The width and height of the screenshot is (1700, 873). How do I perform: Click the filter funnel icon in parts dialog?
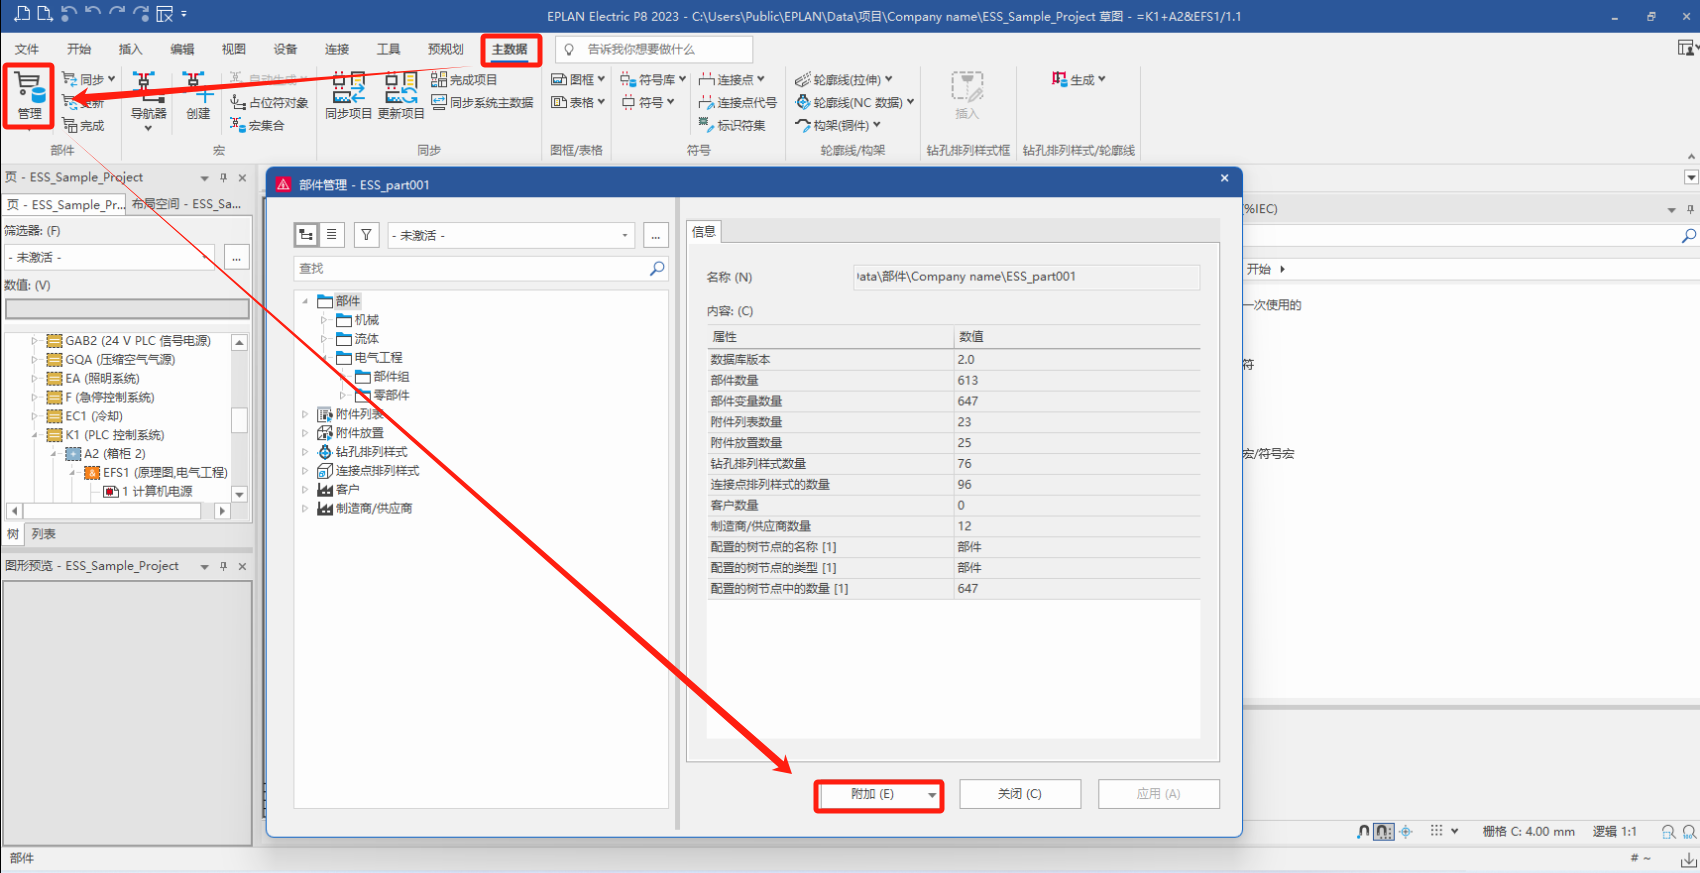click(x=367, y=235)
